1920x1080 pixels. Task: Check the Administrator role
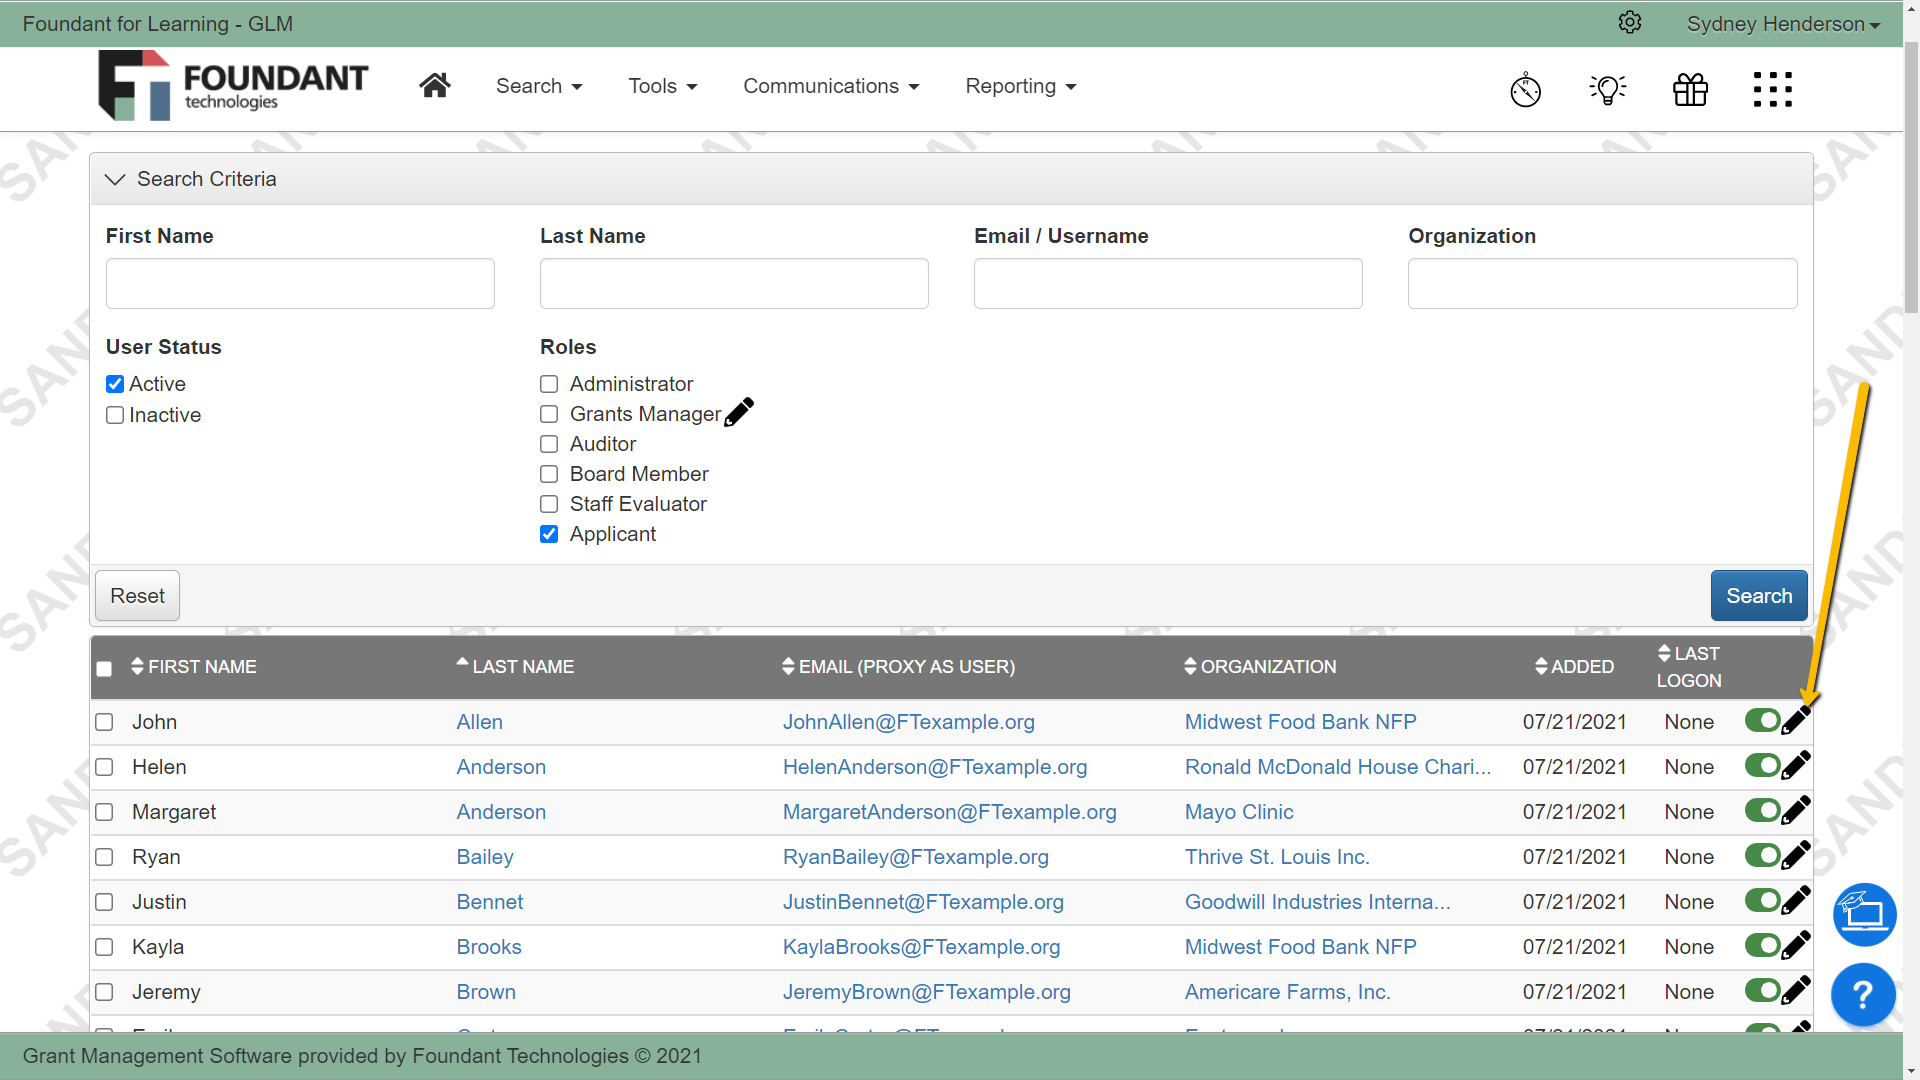pyautogui.click(x=549, y=384)
